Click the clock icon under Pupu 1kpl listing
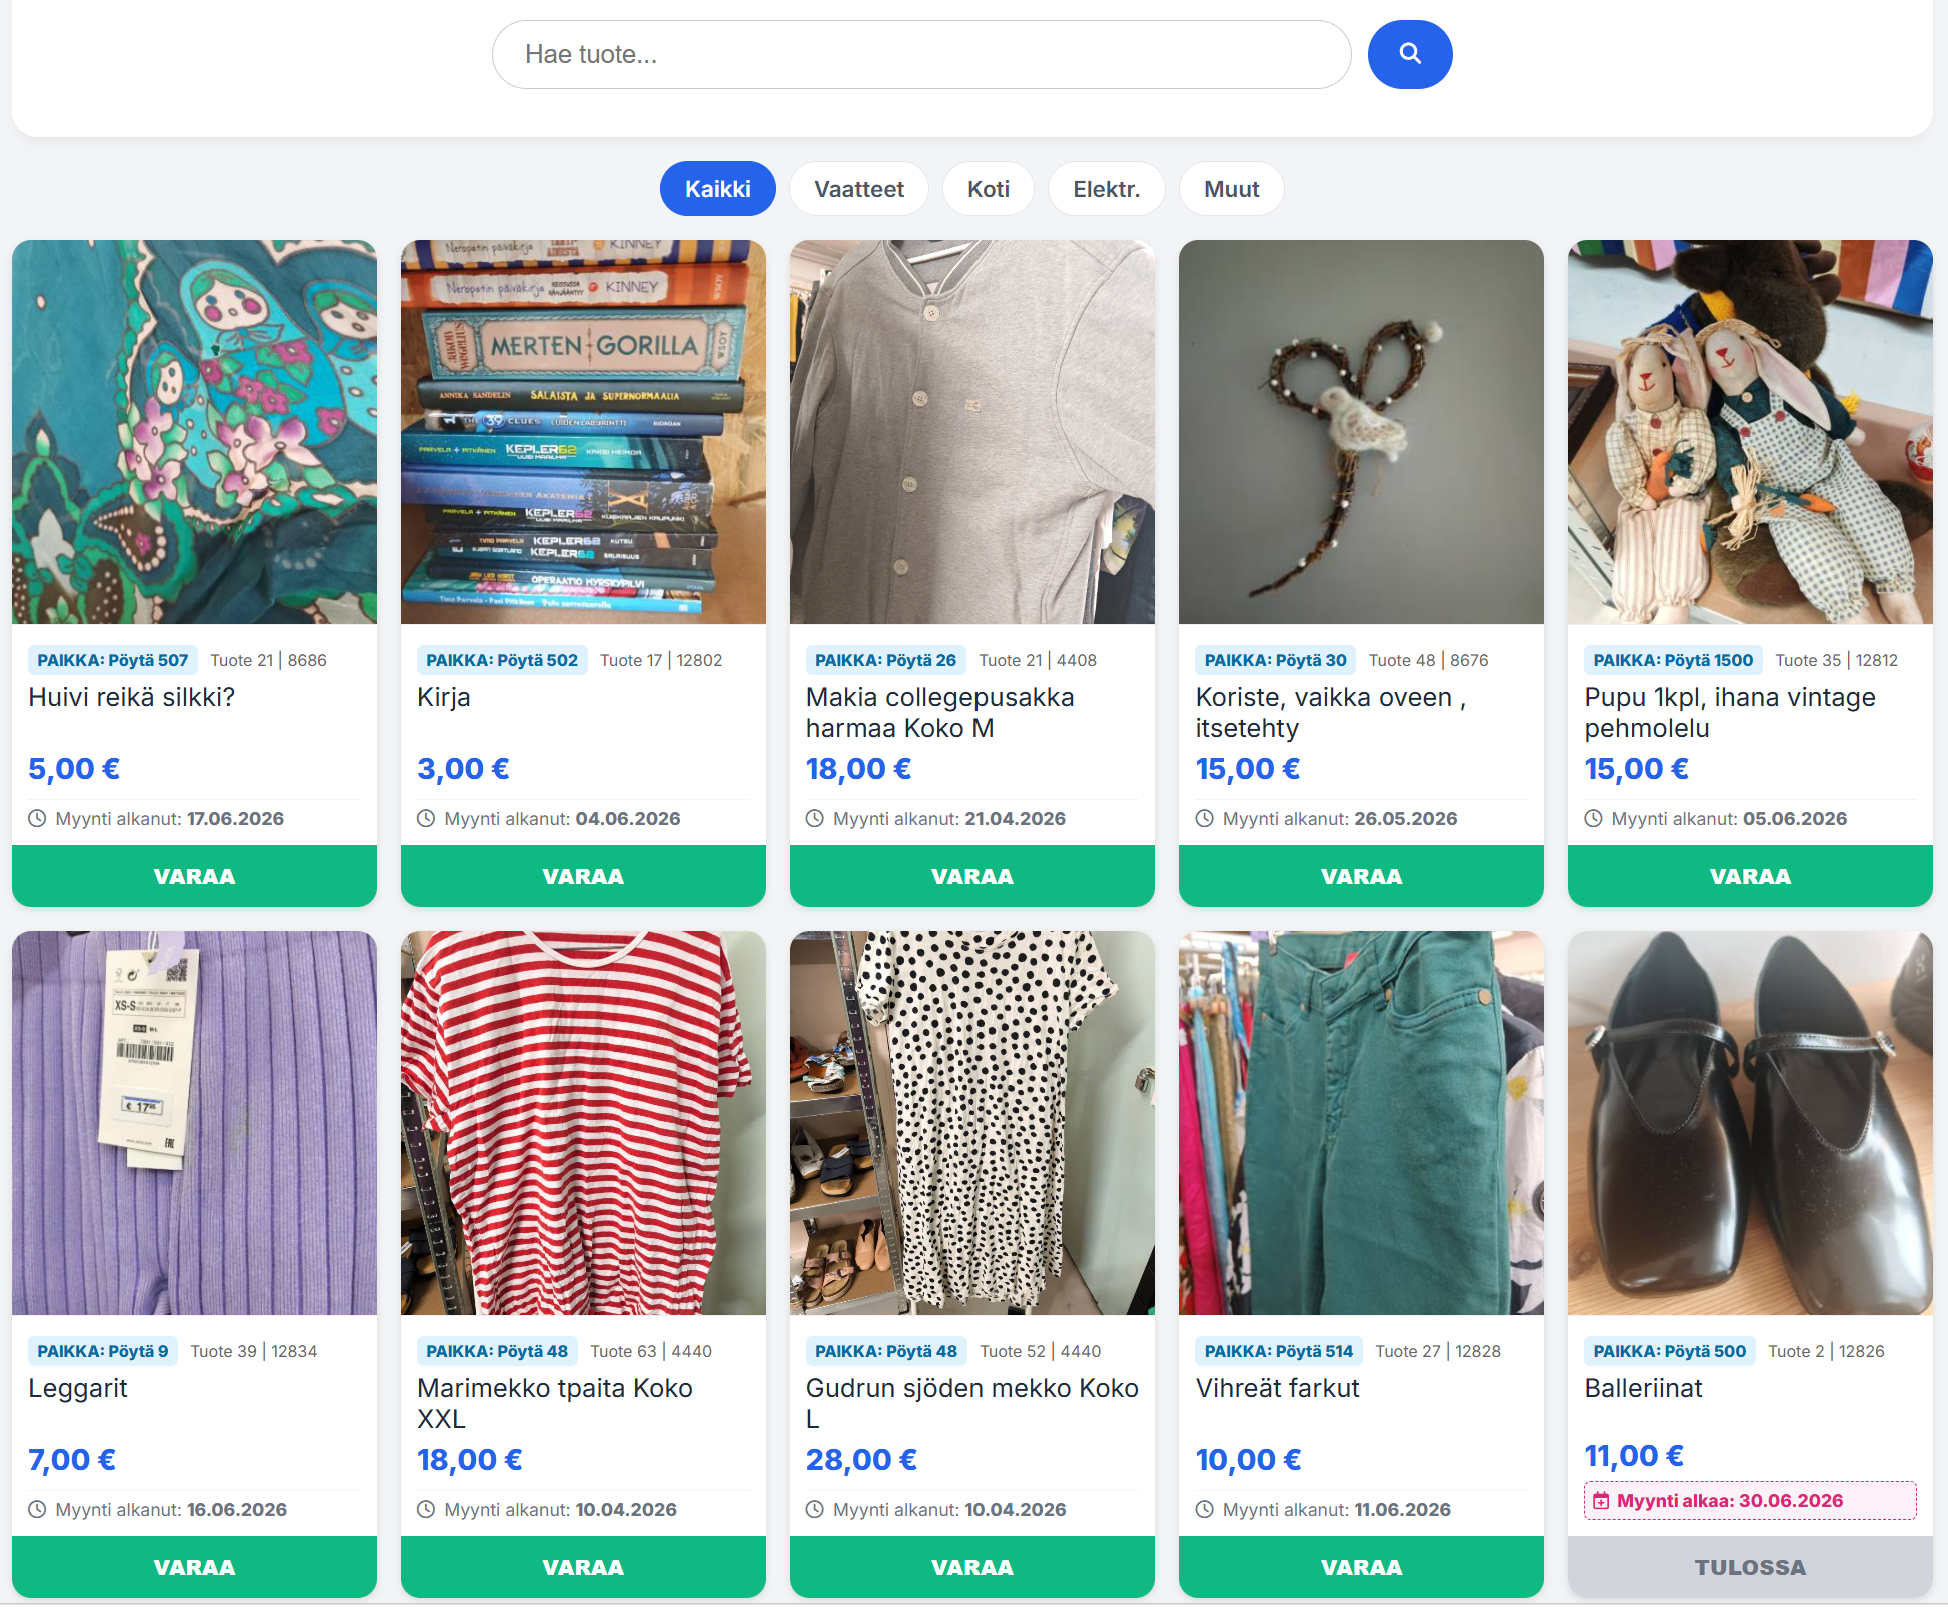This screenshot has width=1948, height=1608. 1593,818
